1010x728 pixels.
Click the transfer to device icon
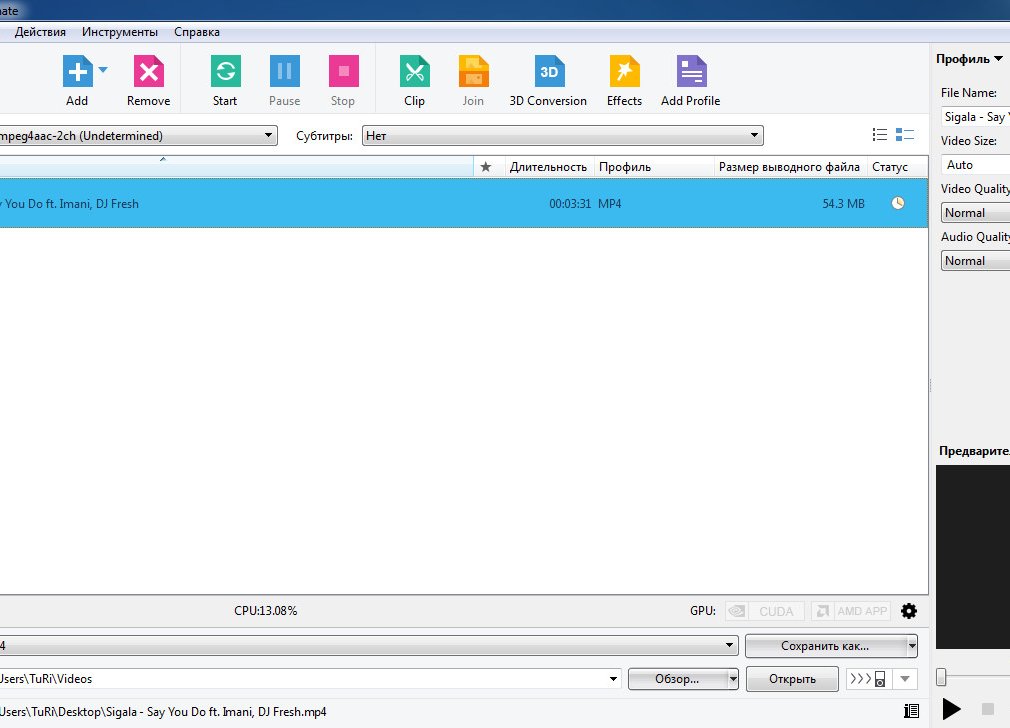click(x=868, y=679)
